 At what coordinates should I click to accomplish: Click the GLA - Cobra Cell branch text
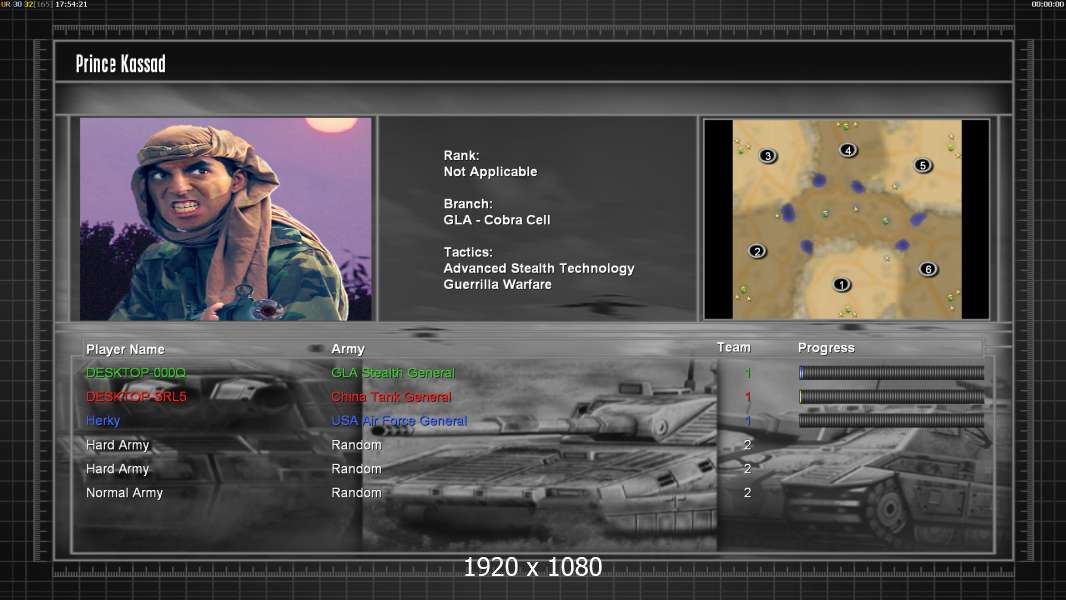click(497, 220)
